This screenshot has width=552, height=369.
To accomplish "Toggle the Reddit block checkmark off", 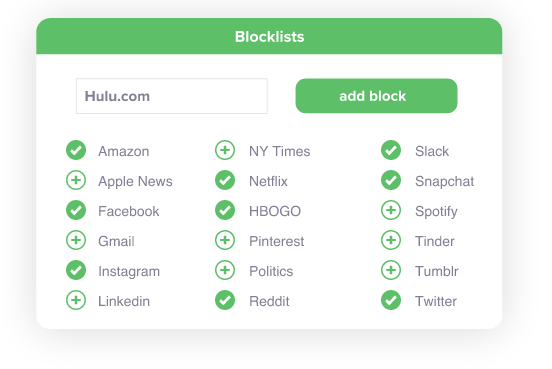I will 225,300.
